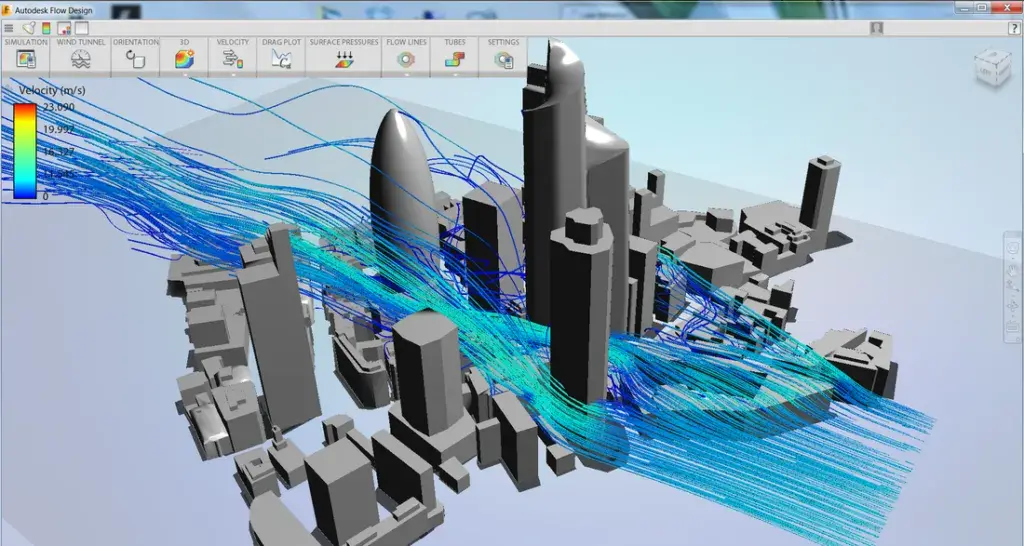This screenshot has height=546, width=1024.
Task: Toggle the Tubes flow display
Action: [454, 59]
